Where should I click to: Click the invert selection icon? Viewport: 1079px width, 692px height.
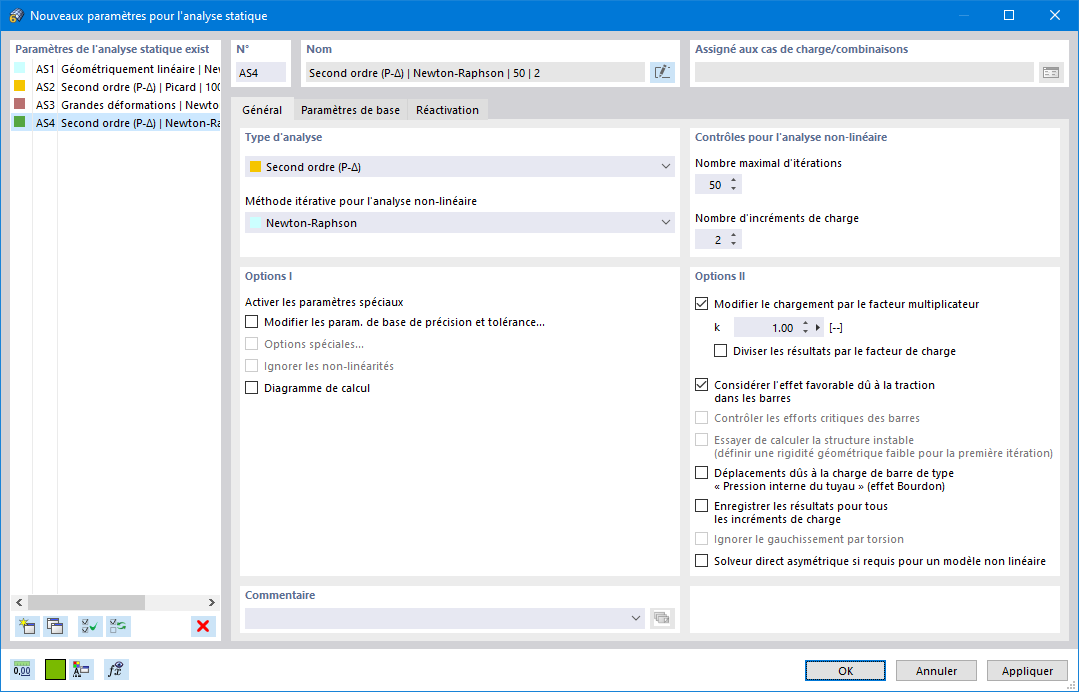tap(118, 626)
